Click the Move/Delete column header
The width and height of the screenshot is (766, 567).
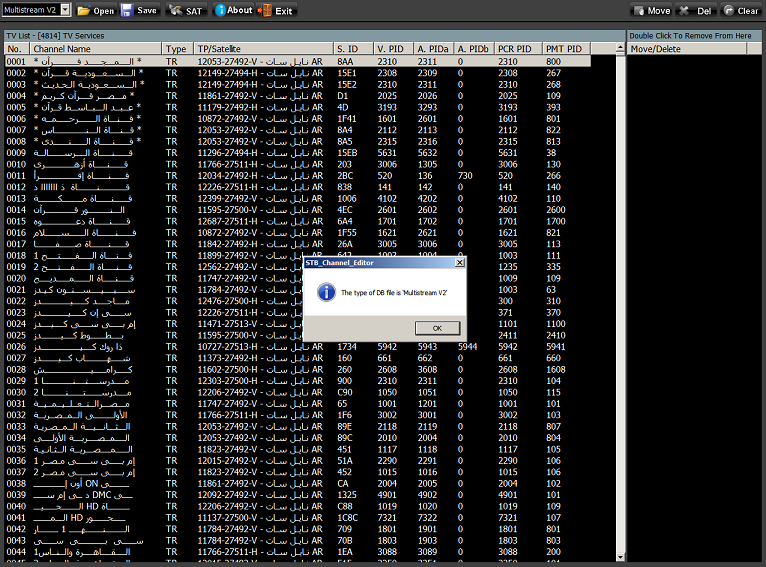tap(687, 49)
